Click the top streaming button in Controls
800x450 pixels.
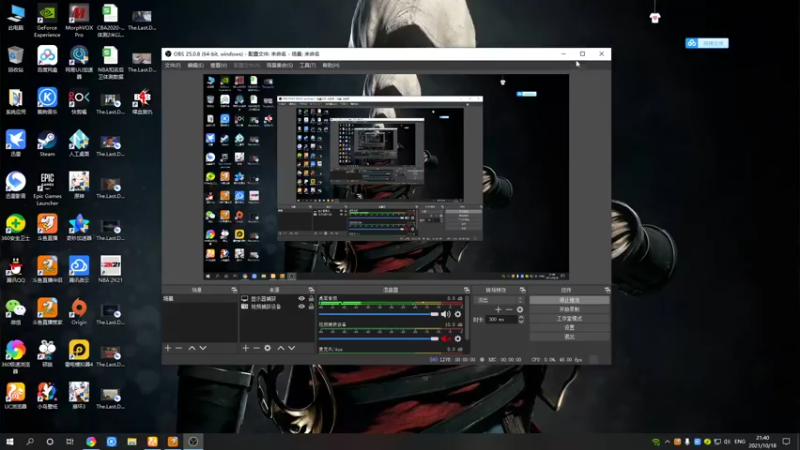(569, 300)
